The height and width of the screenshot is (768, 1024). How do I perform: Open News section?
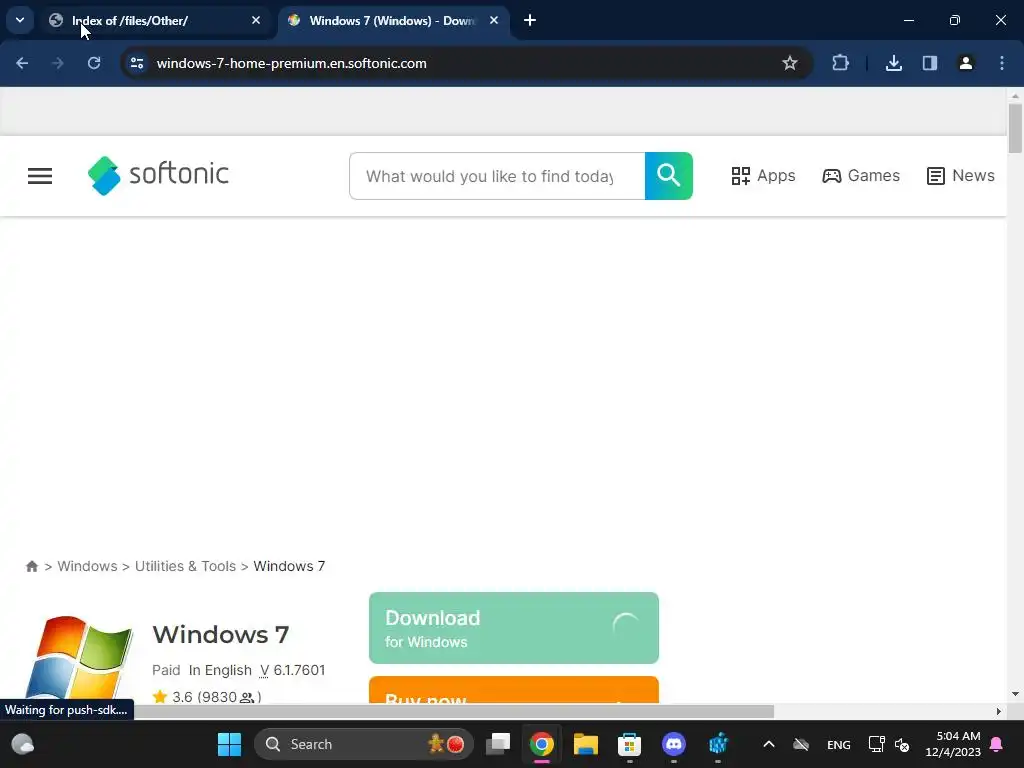click(x=961, y=176)
